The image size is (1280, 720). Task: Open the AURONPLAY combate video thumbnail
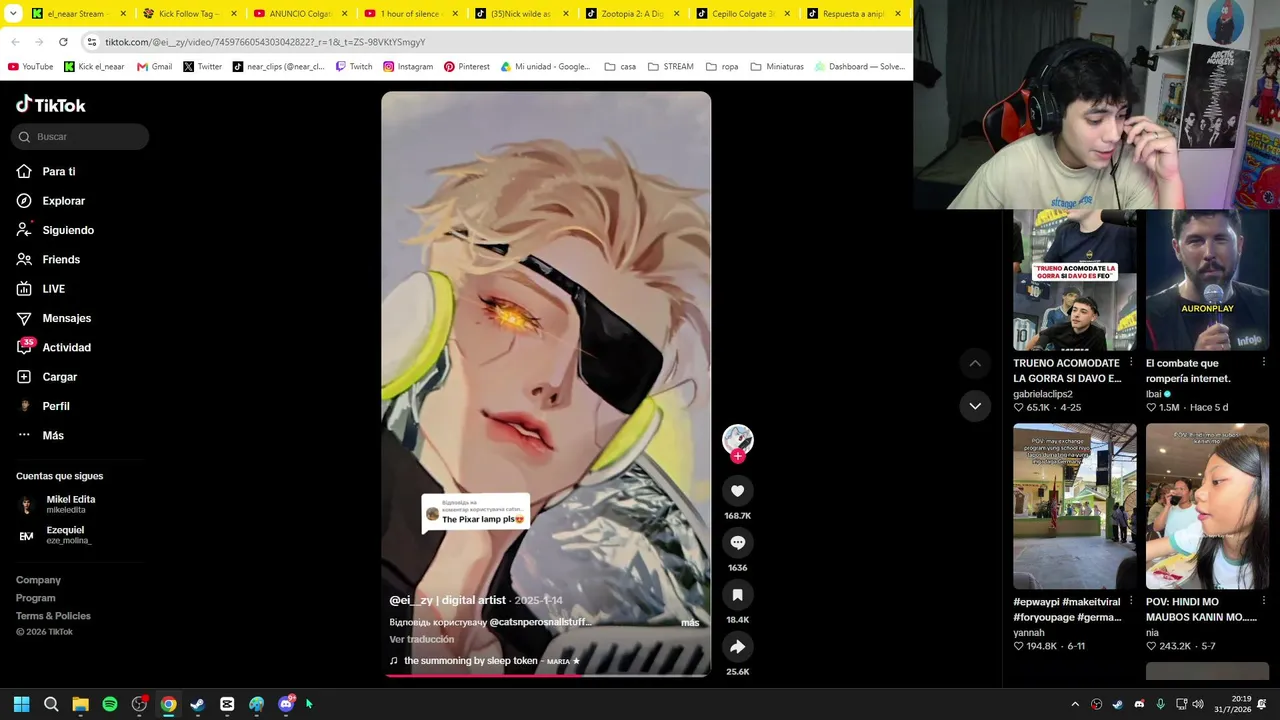[x=1207, y=280]
